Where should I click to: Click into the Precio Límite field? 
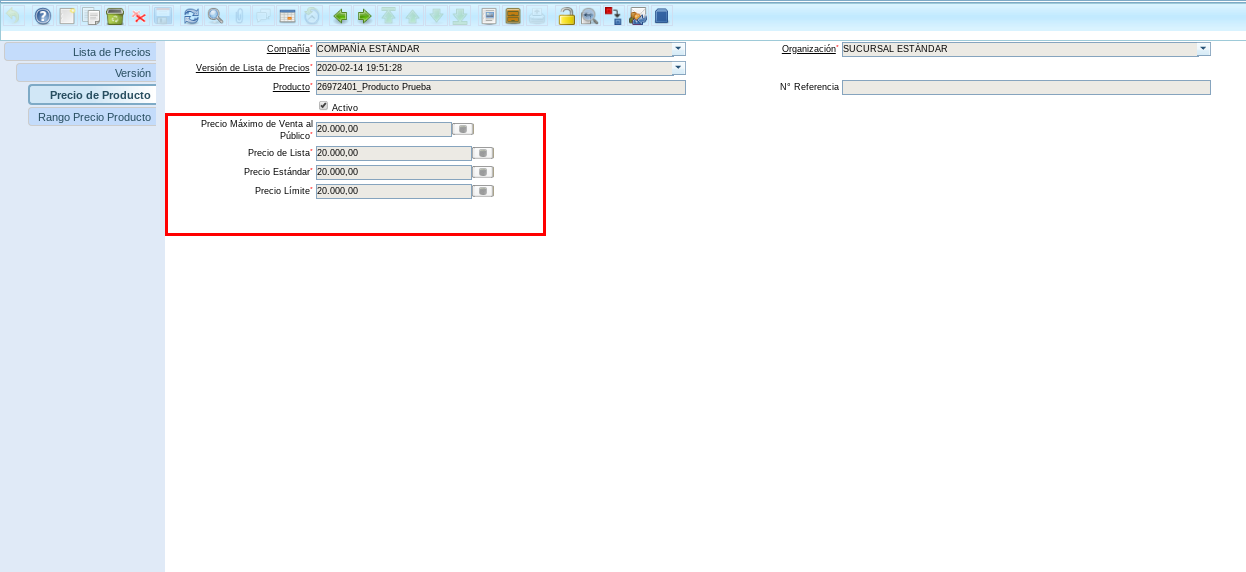click(x=394, y=191)
